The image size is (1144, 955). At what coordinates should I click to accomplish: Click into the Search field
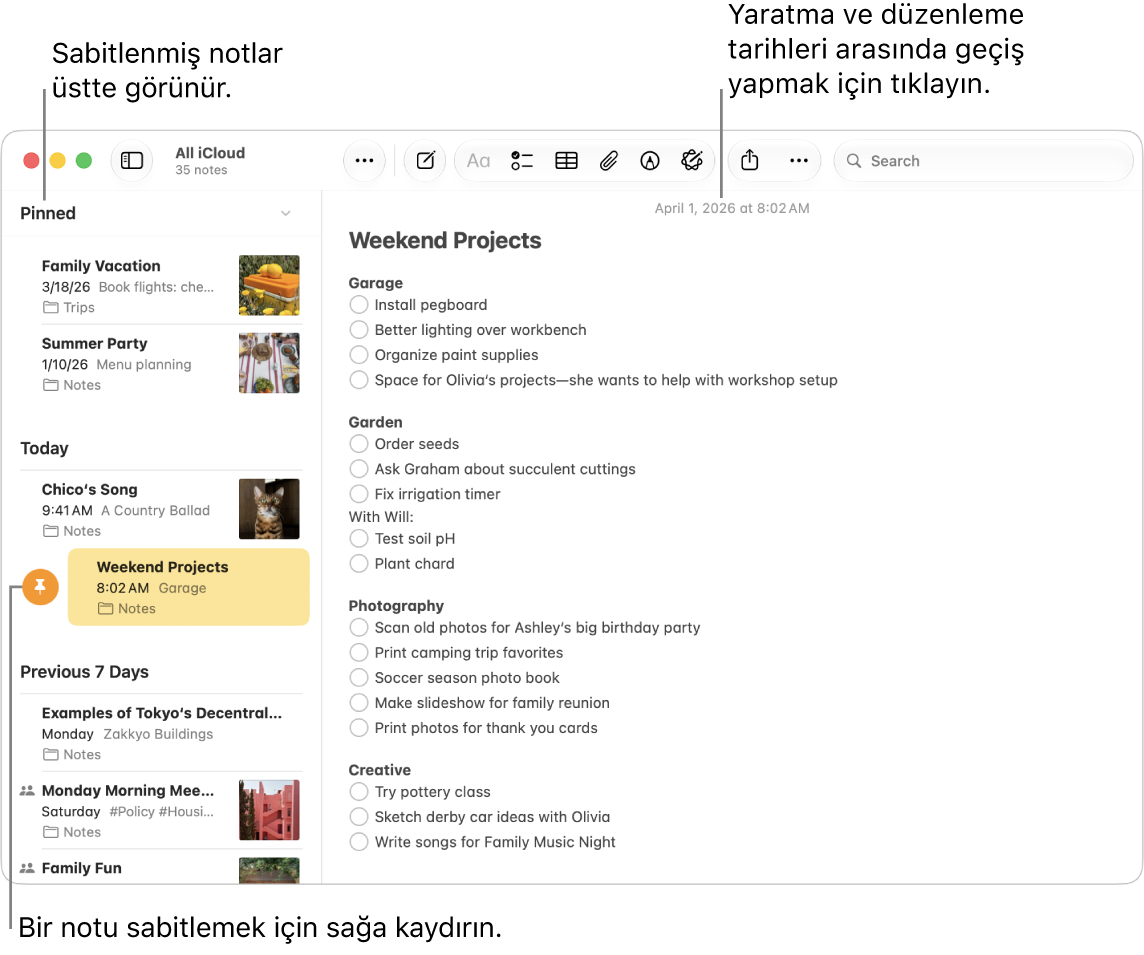point(983,161)
